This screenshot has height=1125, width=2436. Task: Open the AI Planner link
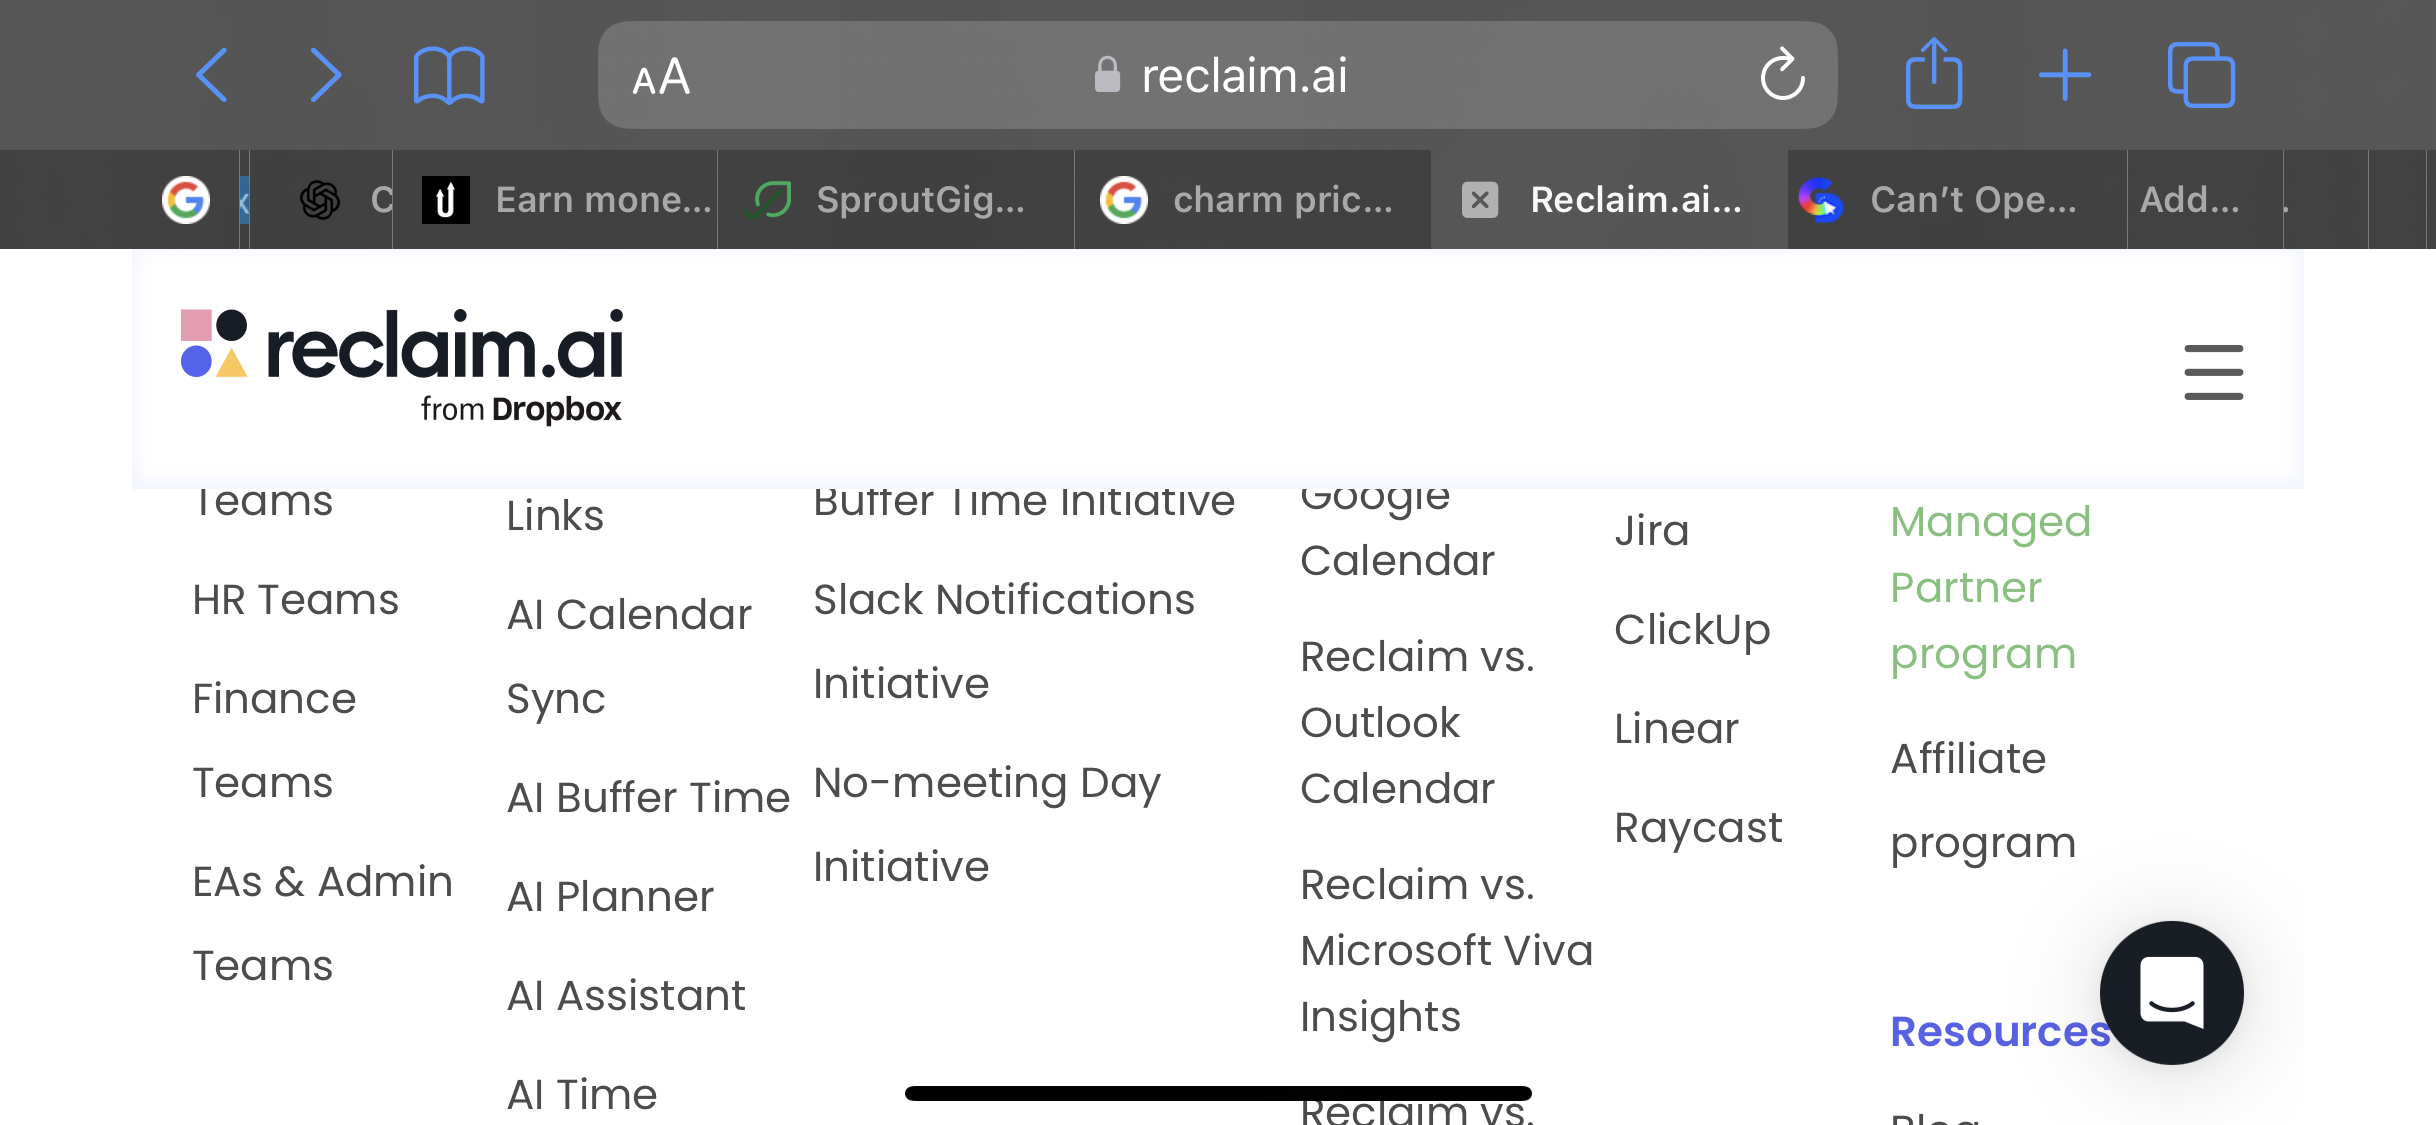[x=610, y=897]
